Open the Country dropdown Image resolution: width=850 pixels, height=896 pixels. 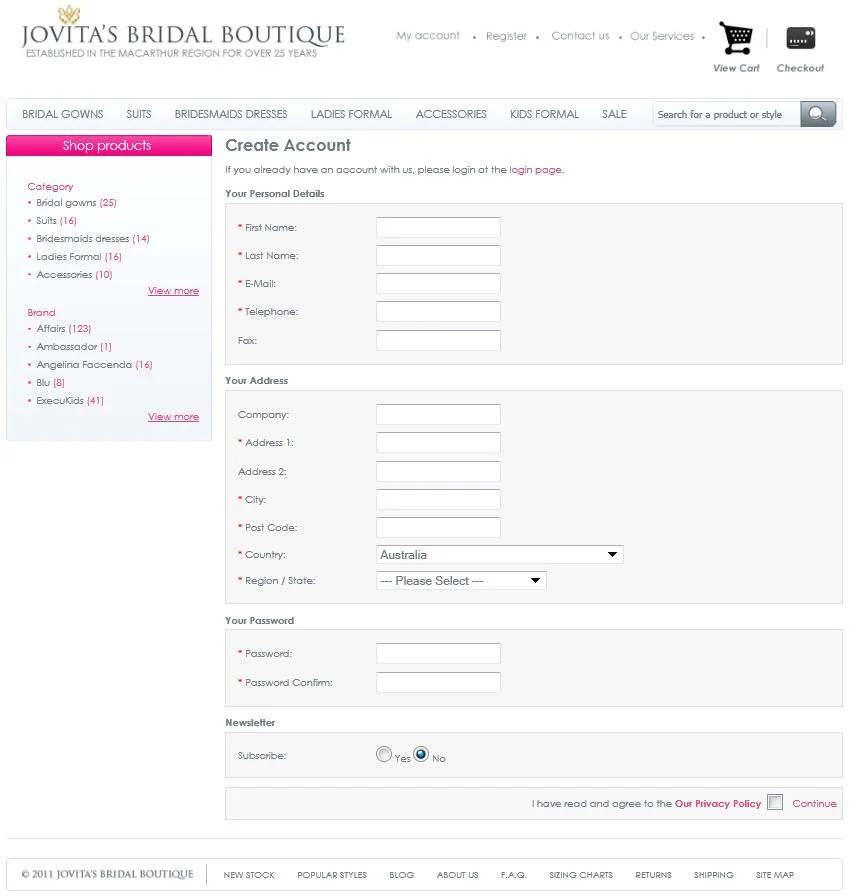point(499,553)
